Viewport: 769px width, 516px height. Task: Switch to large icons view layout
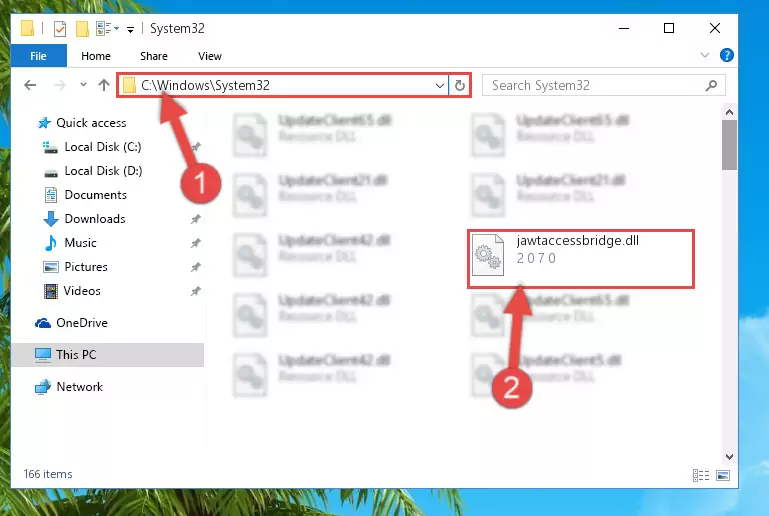[x=723, y=475]
